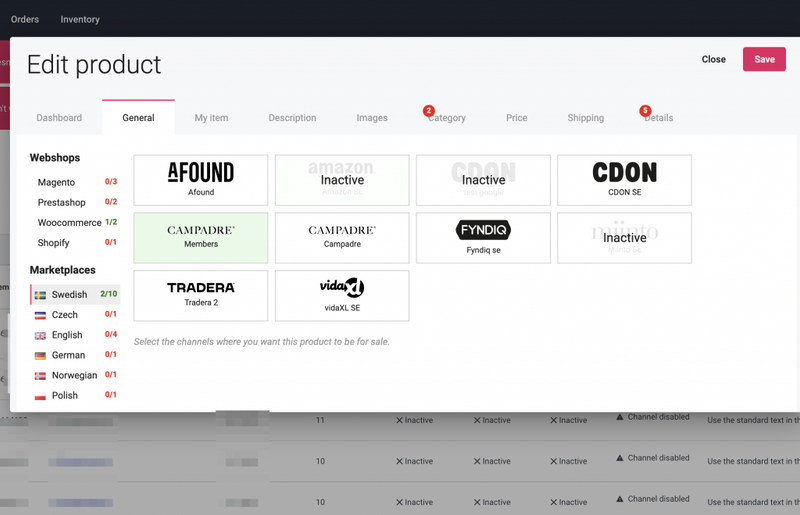Click the Save button
Viewport: 800px width, 515px height.
(x=764, y=59)
